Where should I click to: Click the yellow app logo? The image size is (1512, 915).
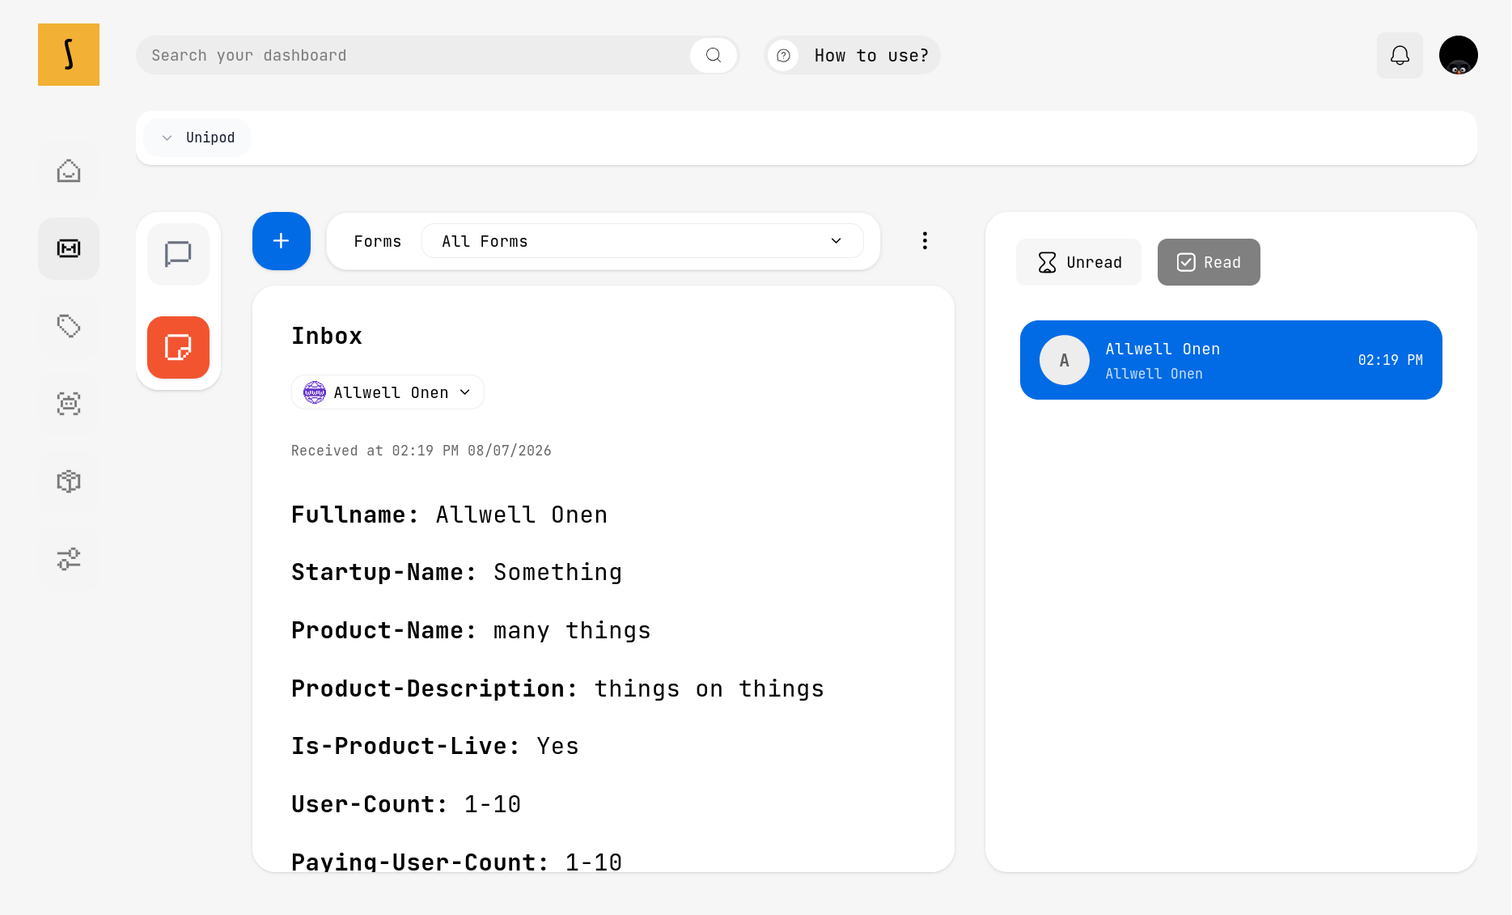[68, 54]
